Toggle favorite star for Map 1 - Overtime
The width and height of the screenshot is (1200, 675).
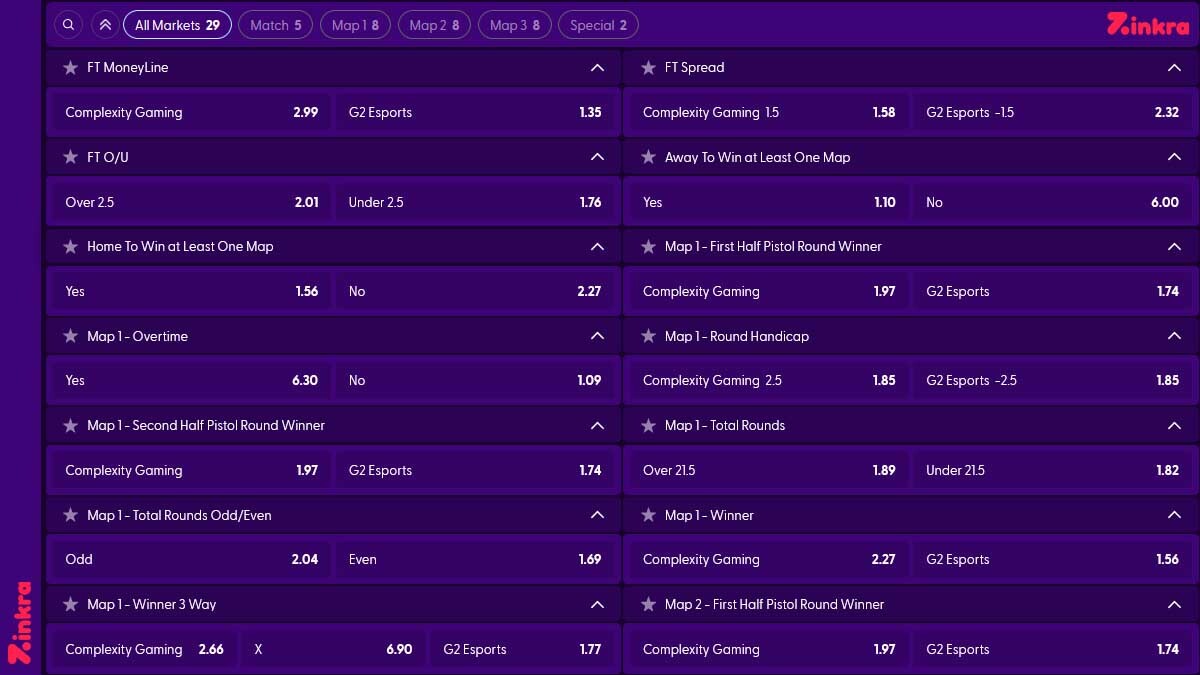click(70, 336)
